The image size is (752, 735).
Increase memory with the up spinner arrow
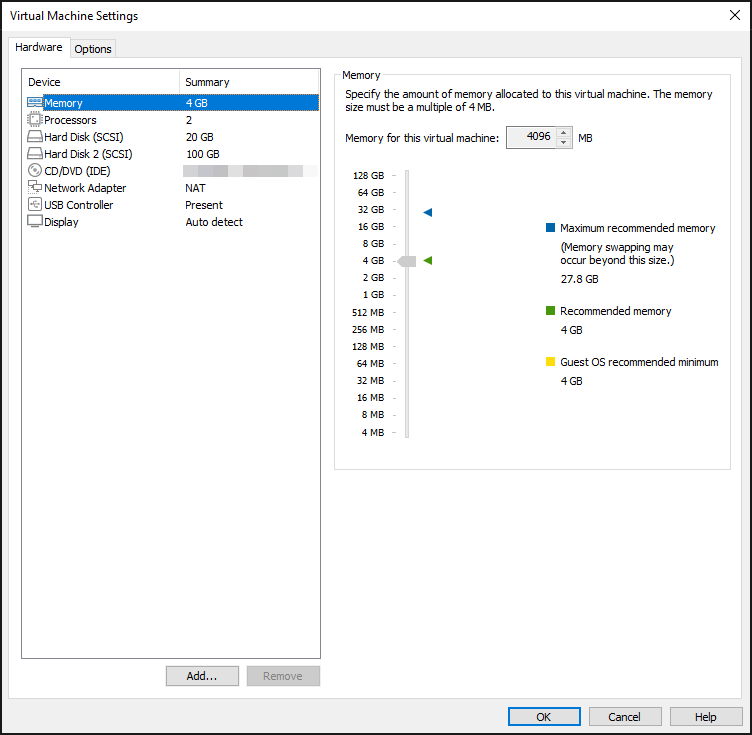tap(564, 133)
